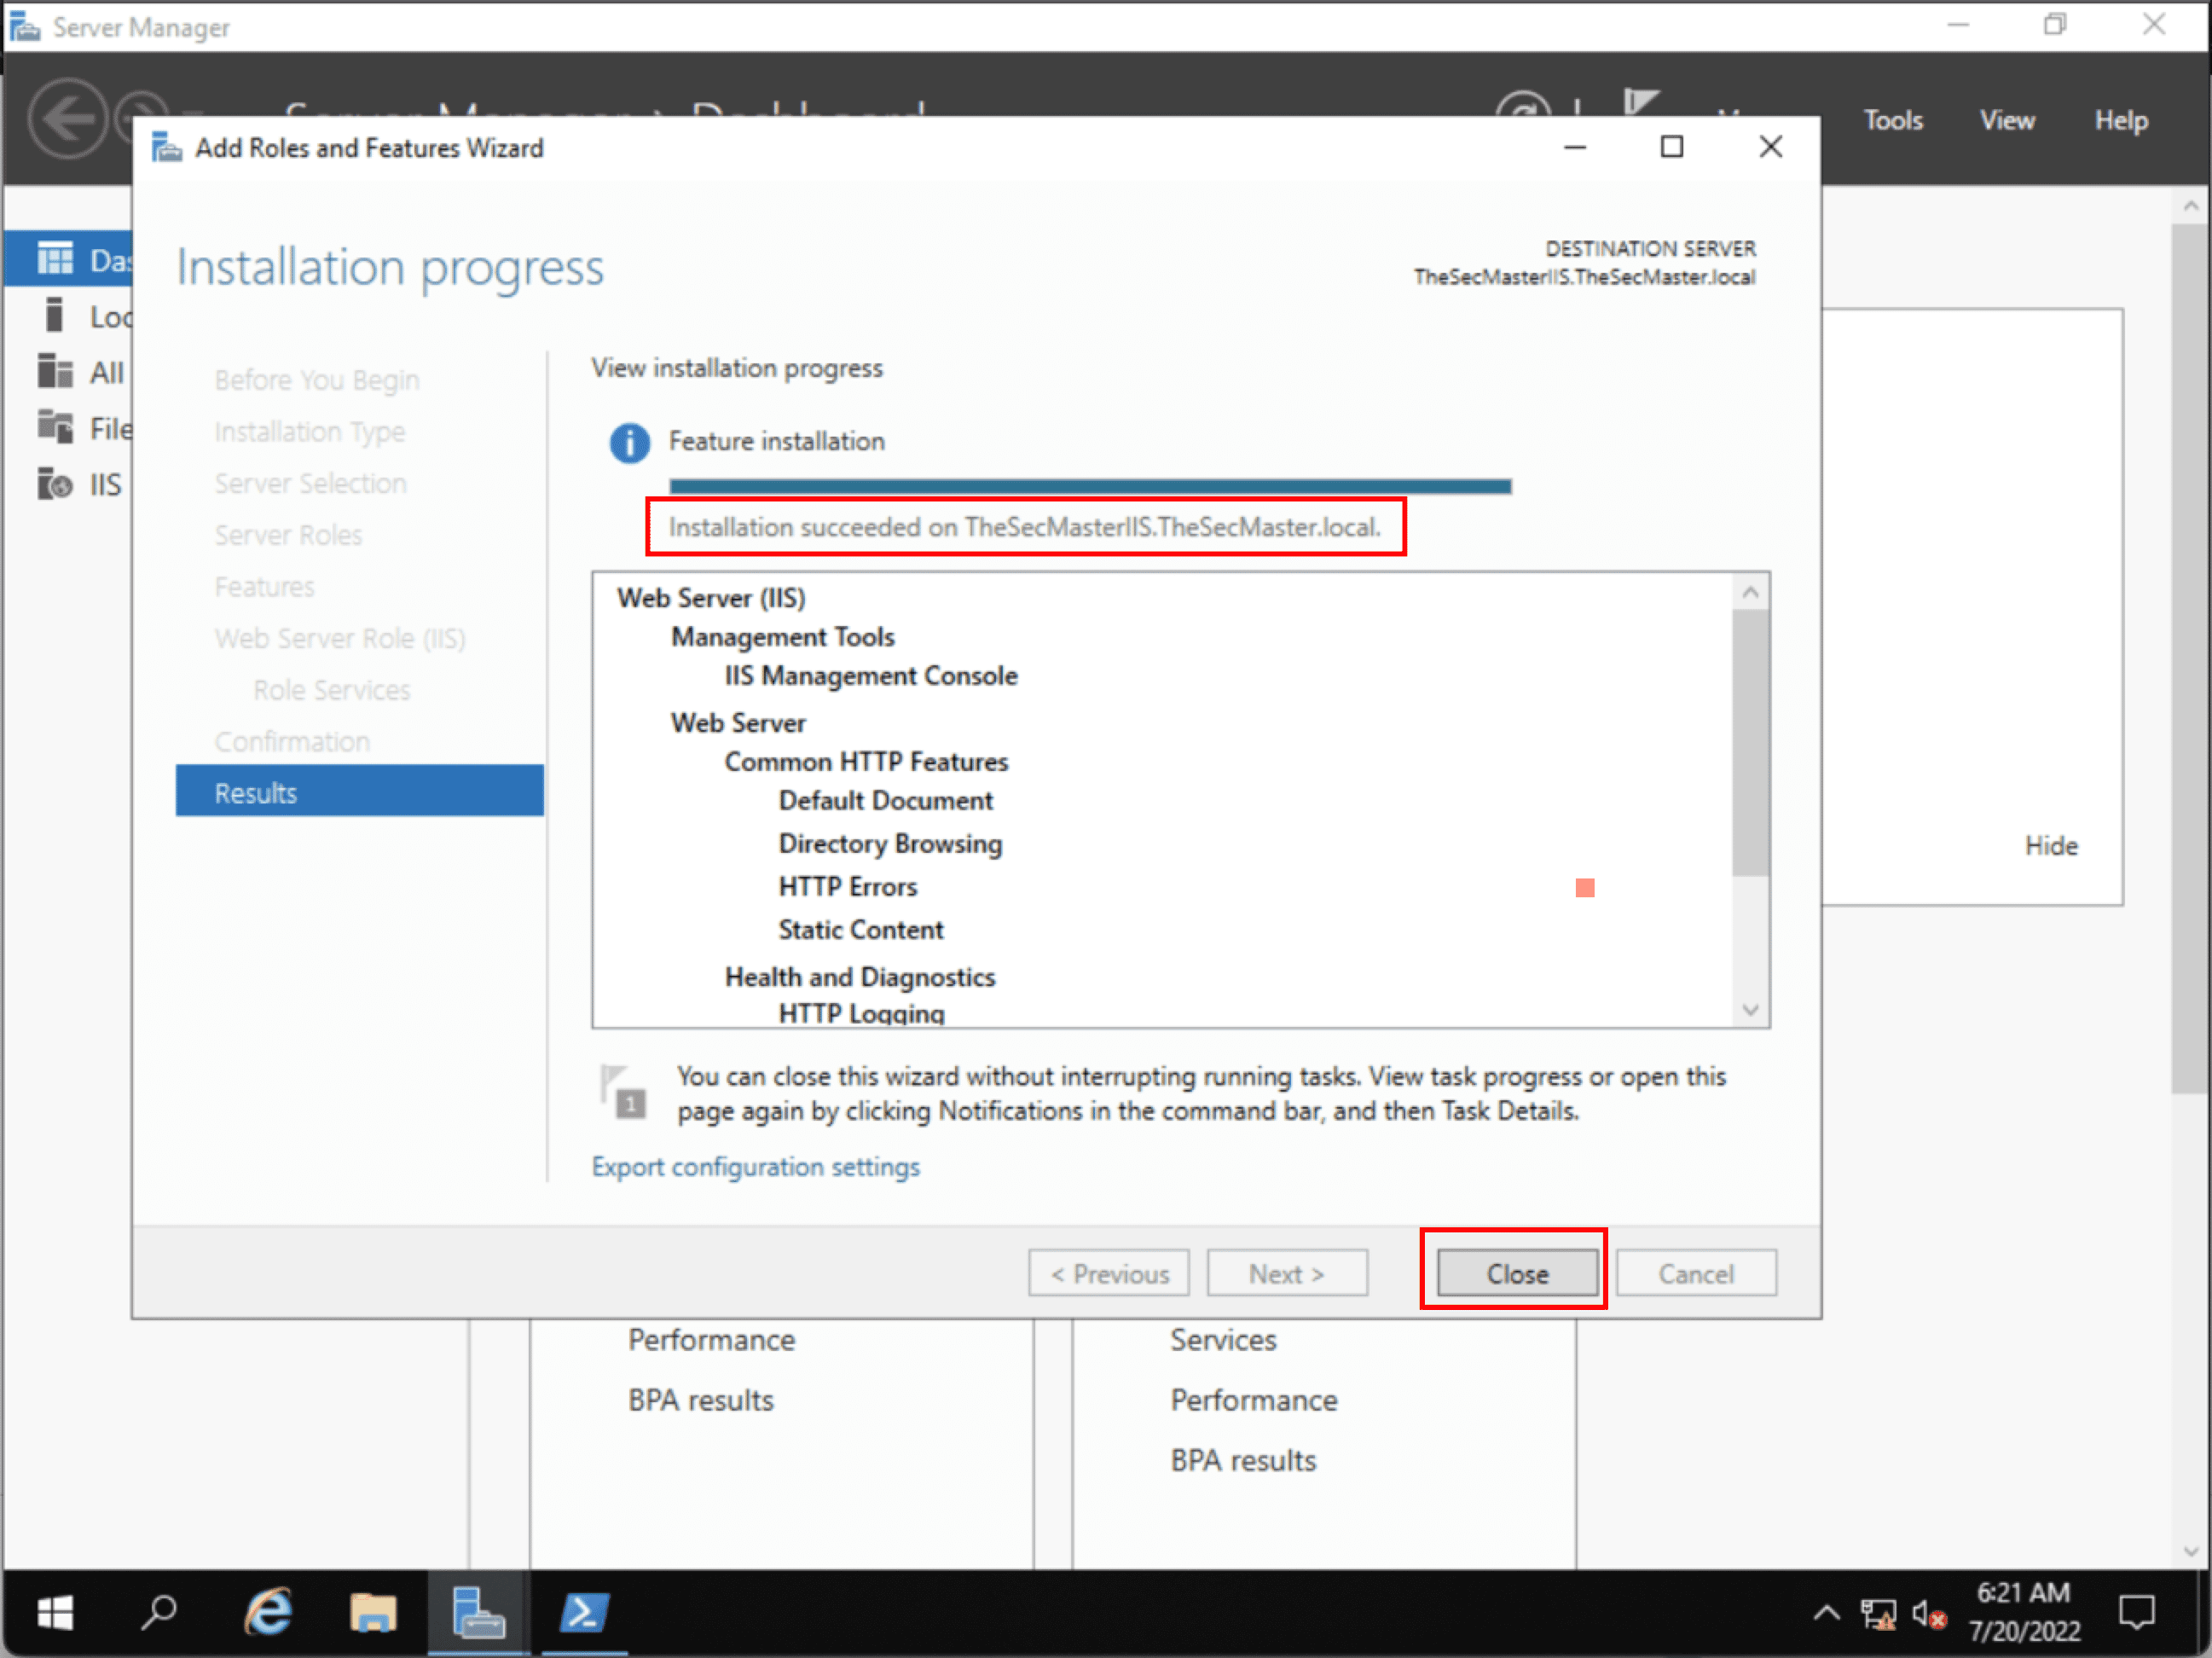This screenshot has height=1658, width=2212.
Task: Click the notifications flag icon in wizard note
Action: point(623,1092)
